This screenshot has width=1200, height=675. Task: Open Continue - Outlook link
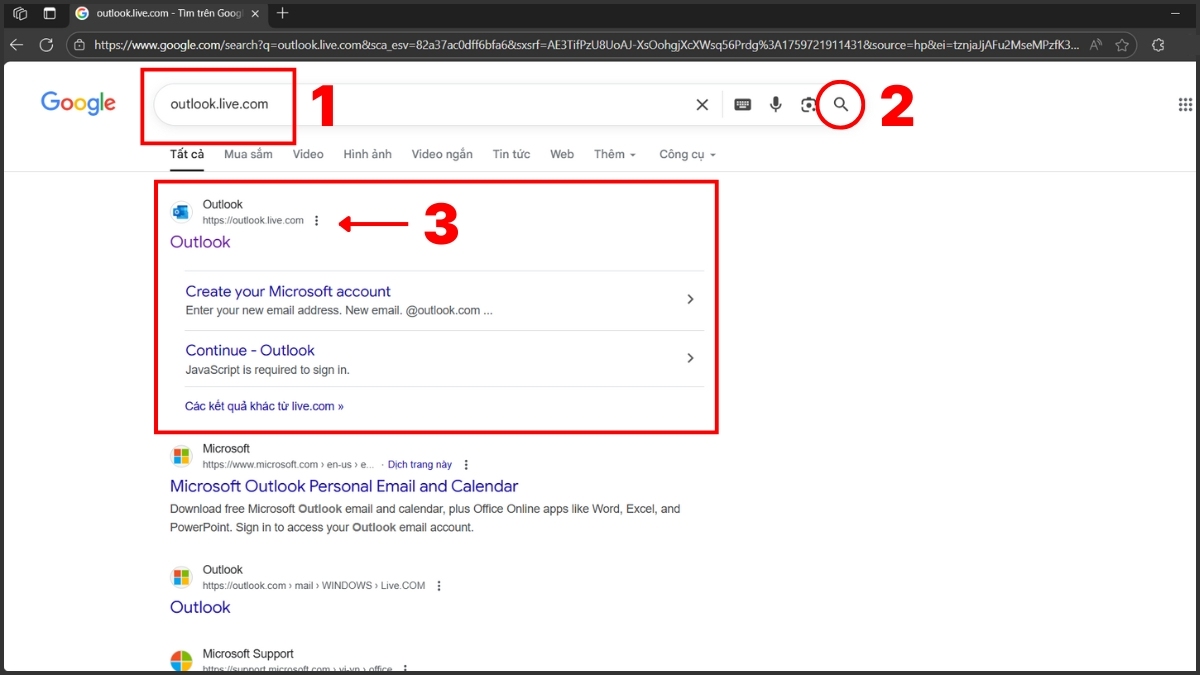[250, 350]
